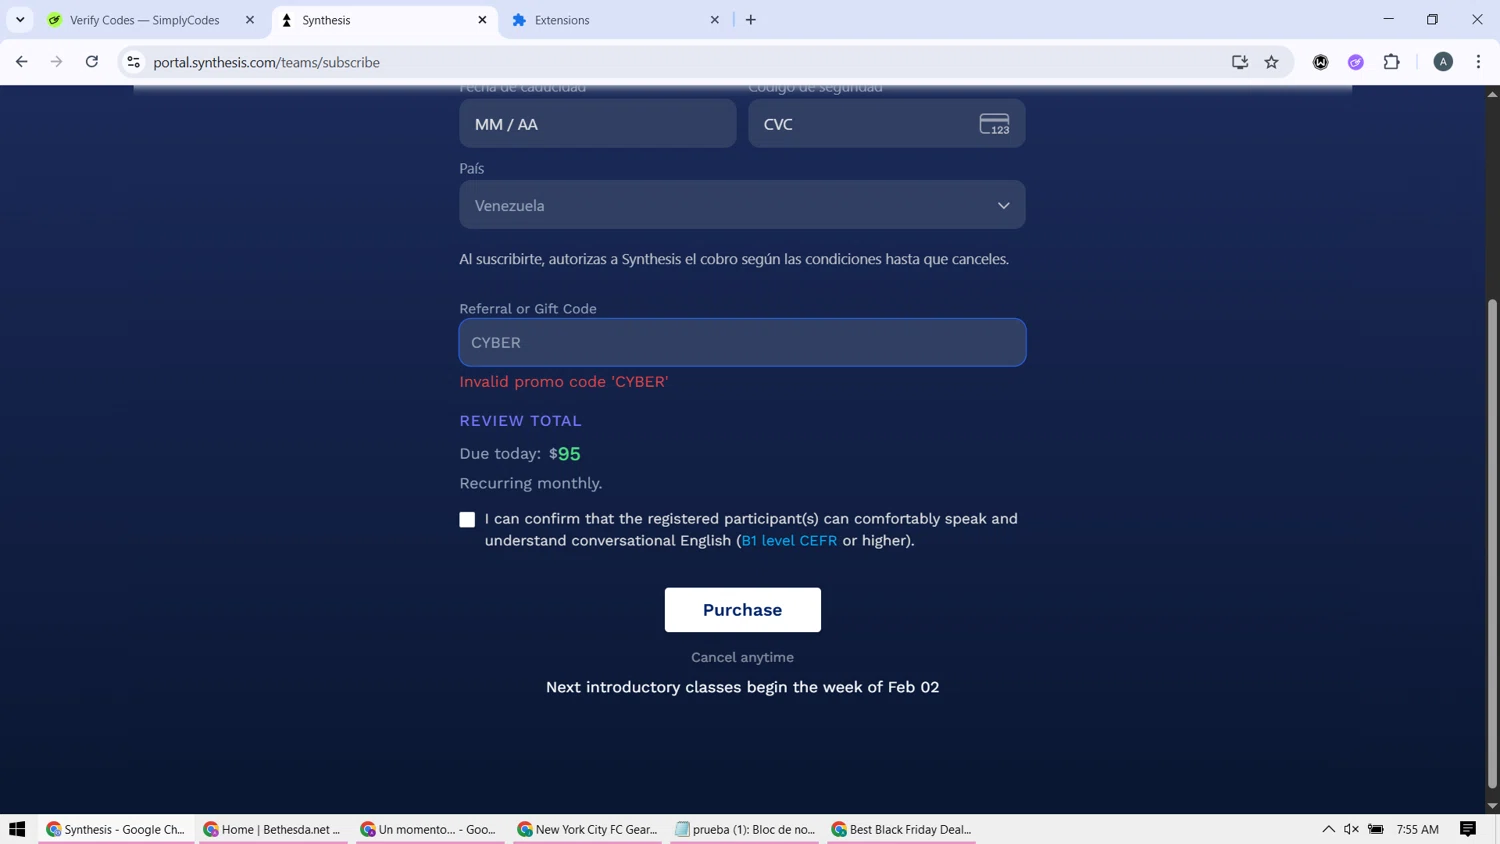1500x844 pixels.
Task: Switch to the Extensions tab
Action: [x=561, y=20]
